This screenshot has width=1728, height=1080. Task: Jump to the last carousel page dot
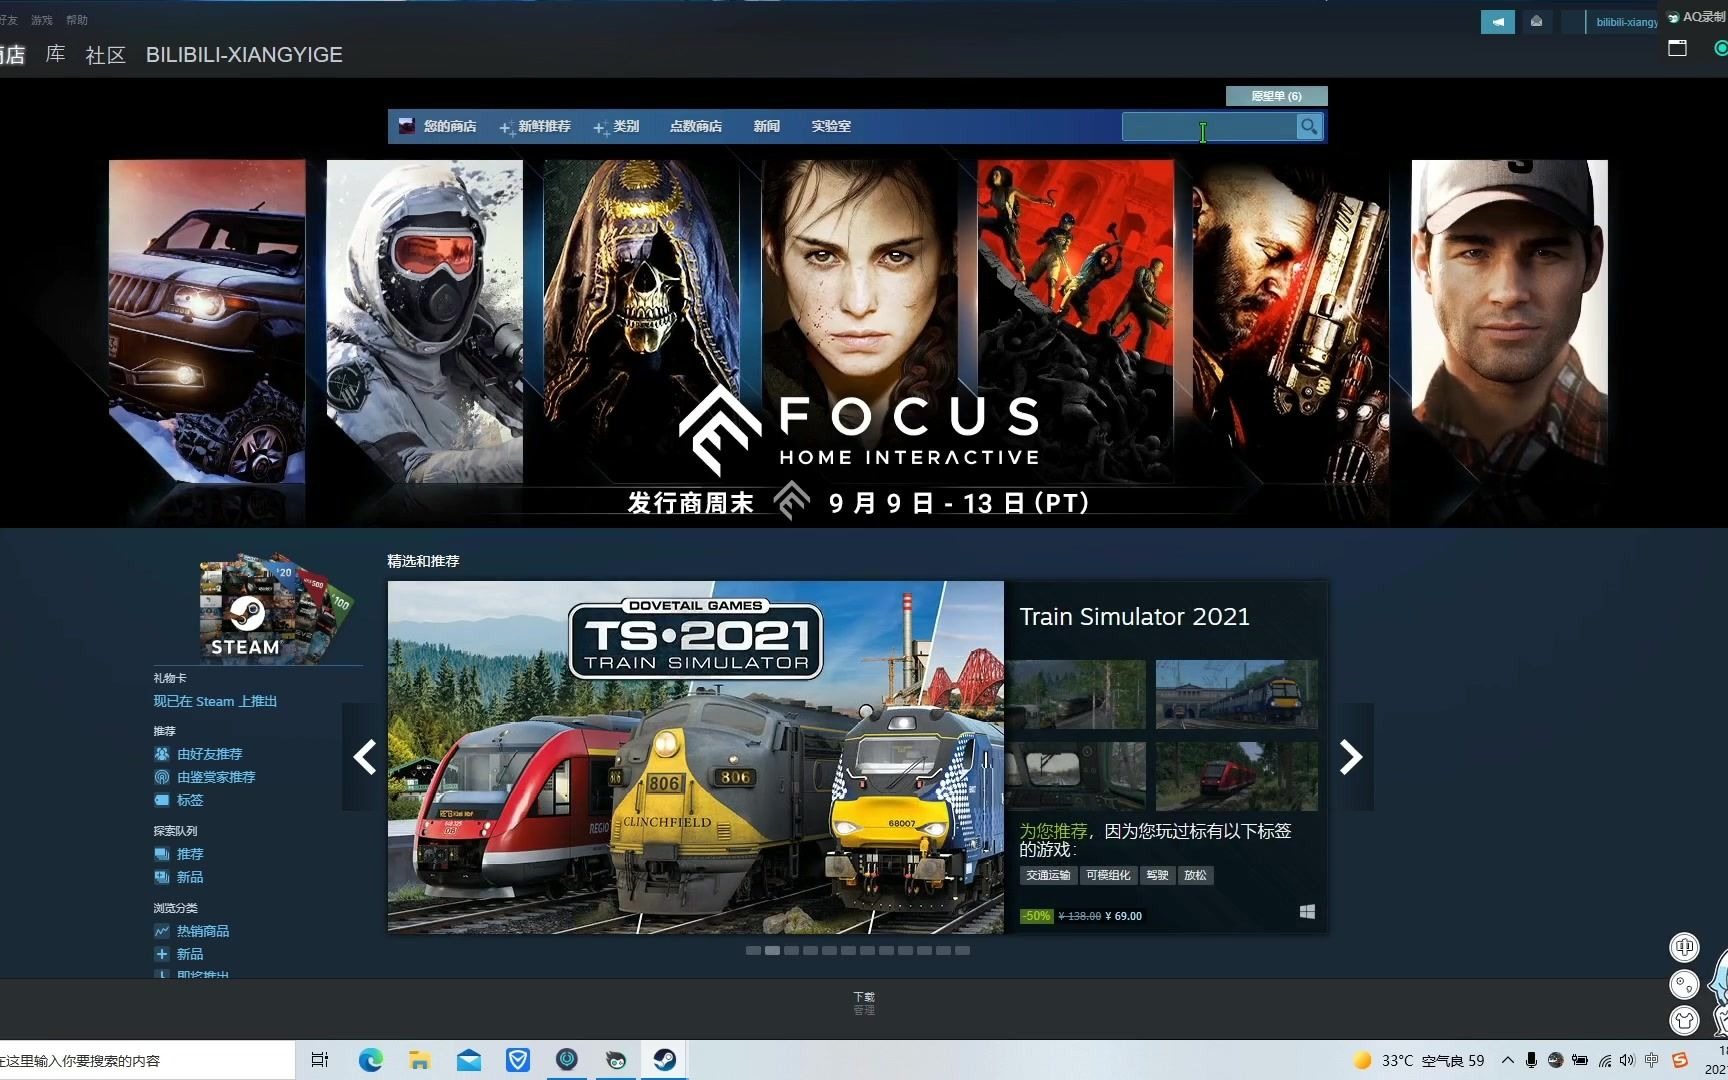coord(962,951)
